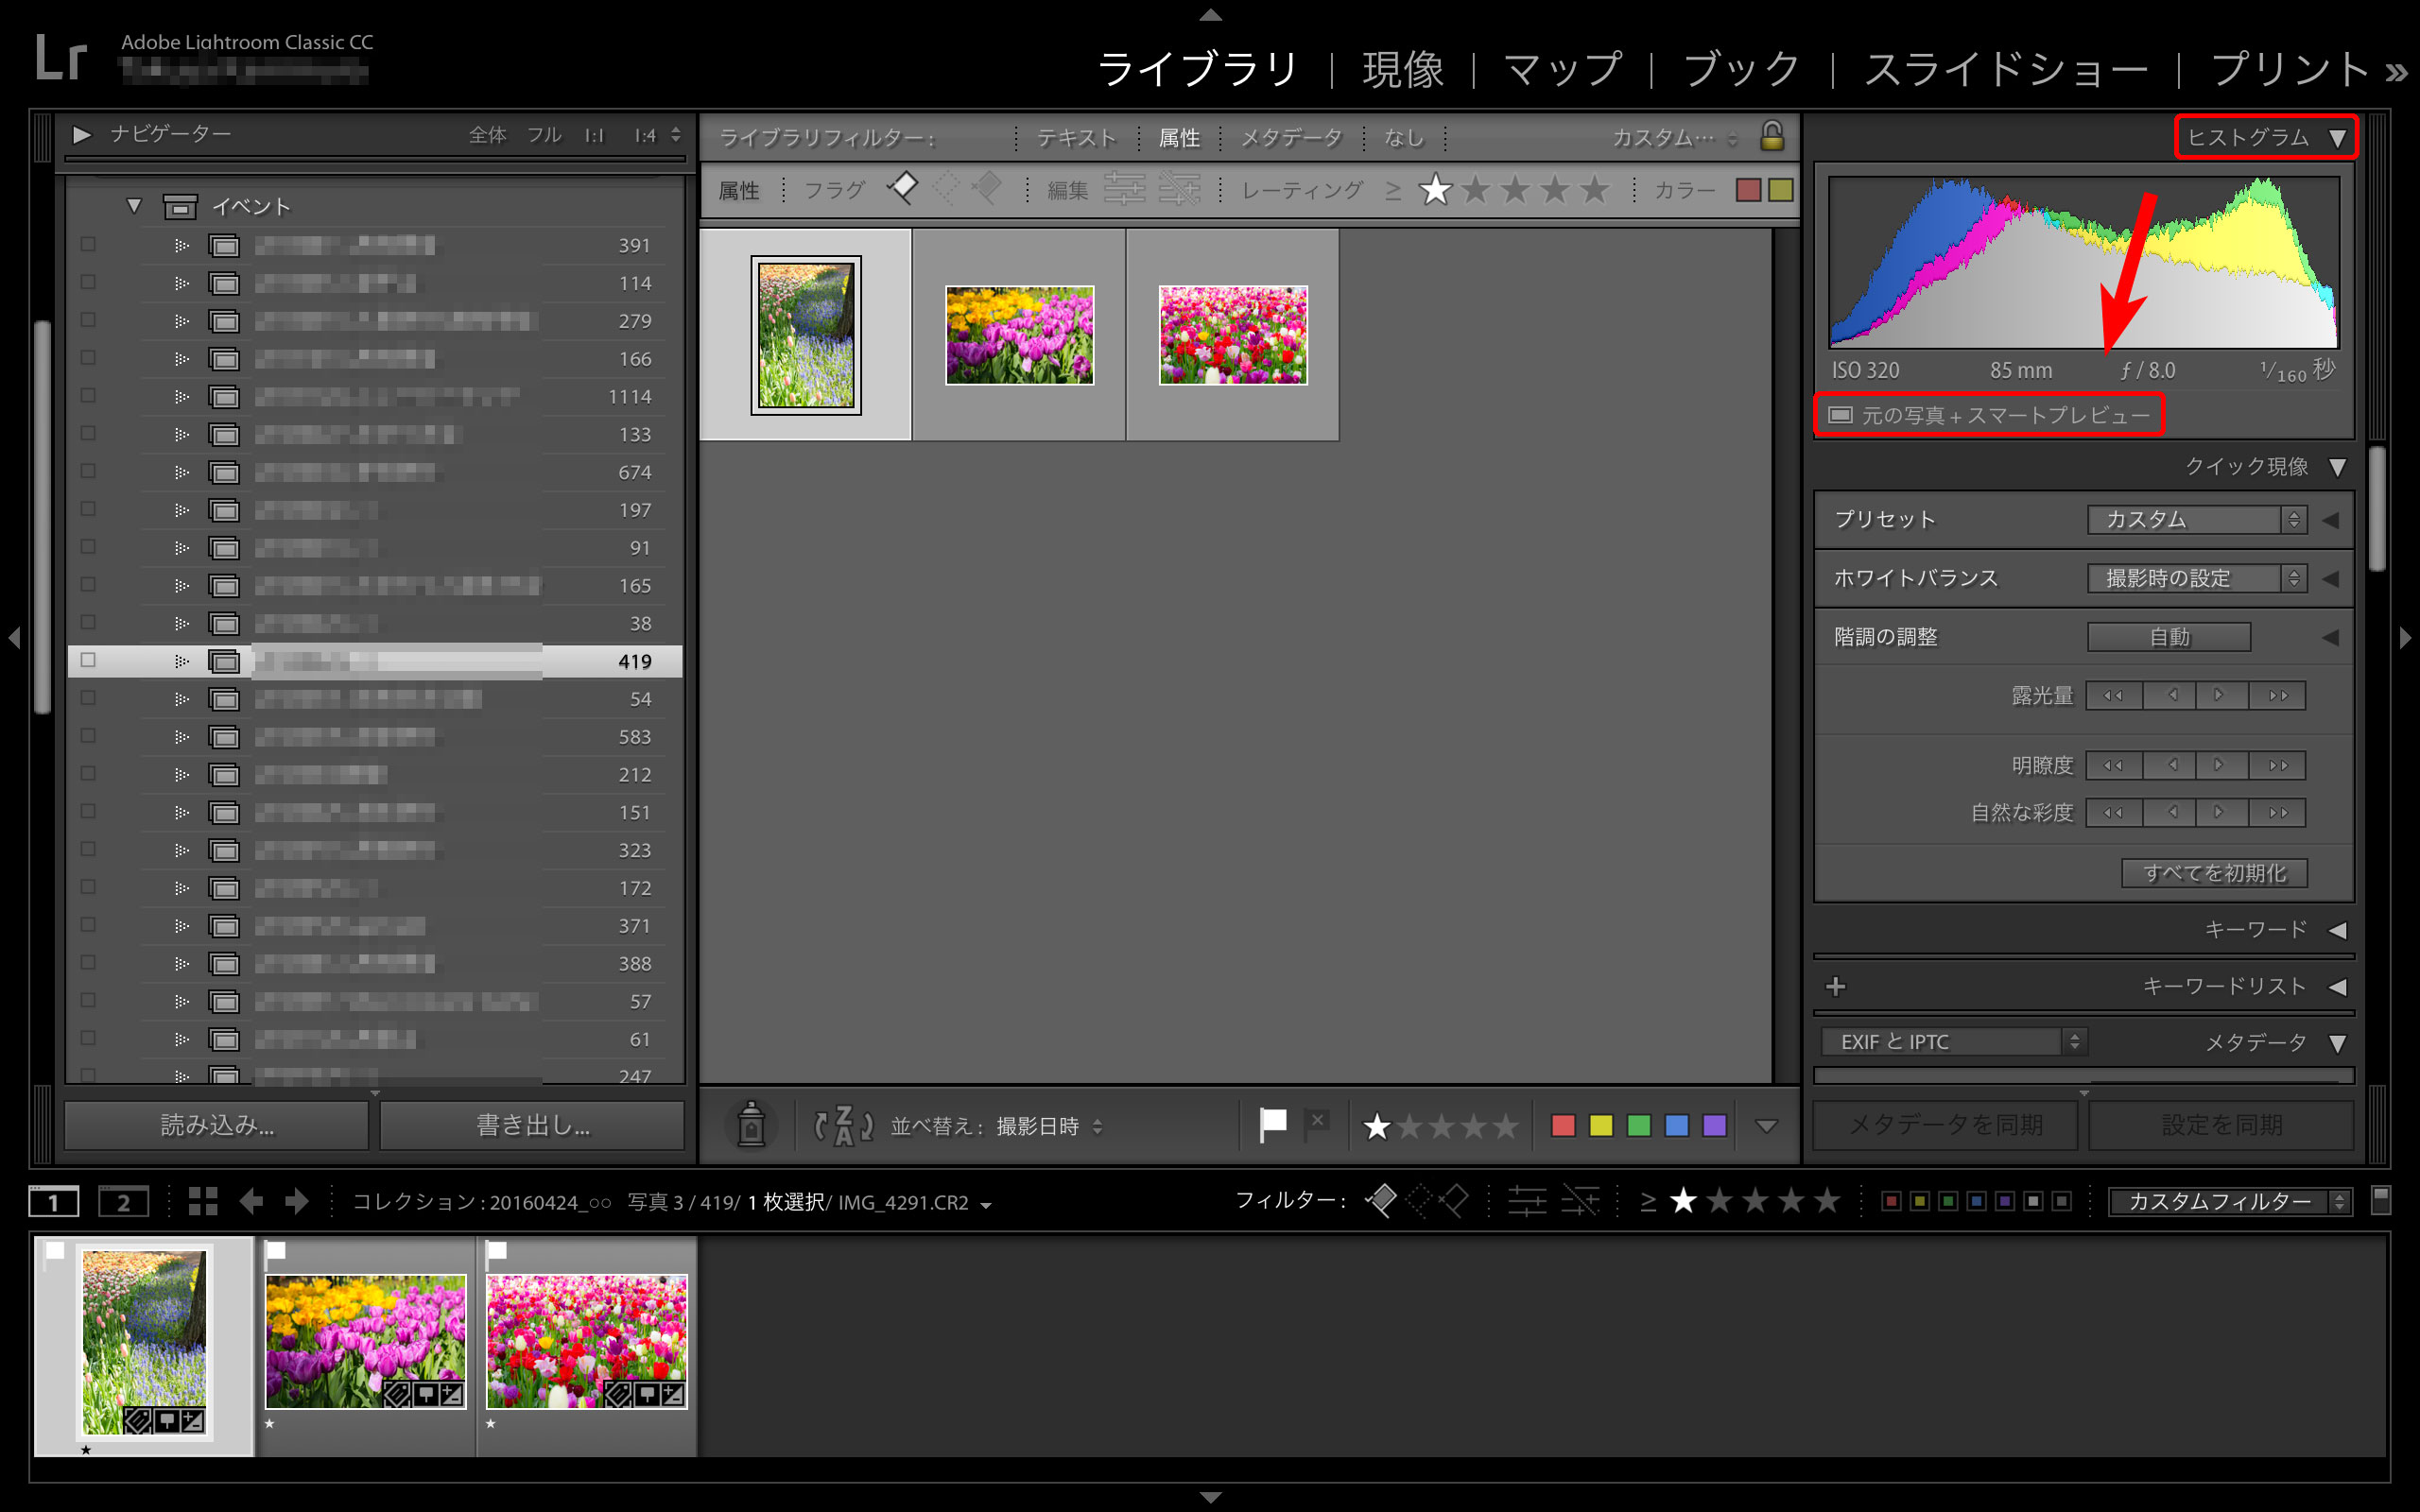Add keyword with plus icon
This screenshot has height=1512, width=2420.
[1835, 987]
